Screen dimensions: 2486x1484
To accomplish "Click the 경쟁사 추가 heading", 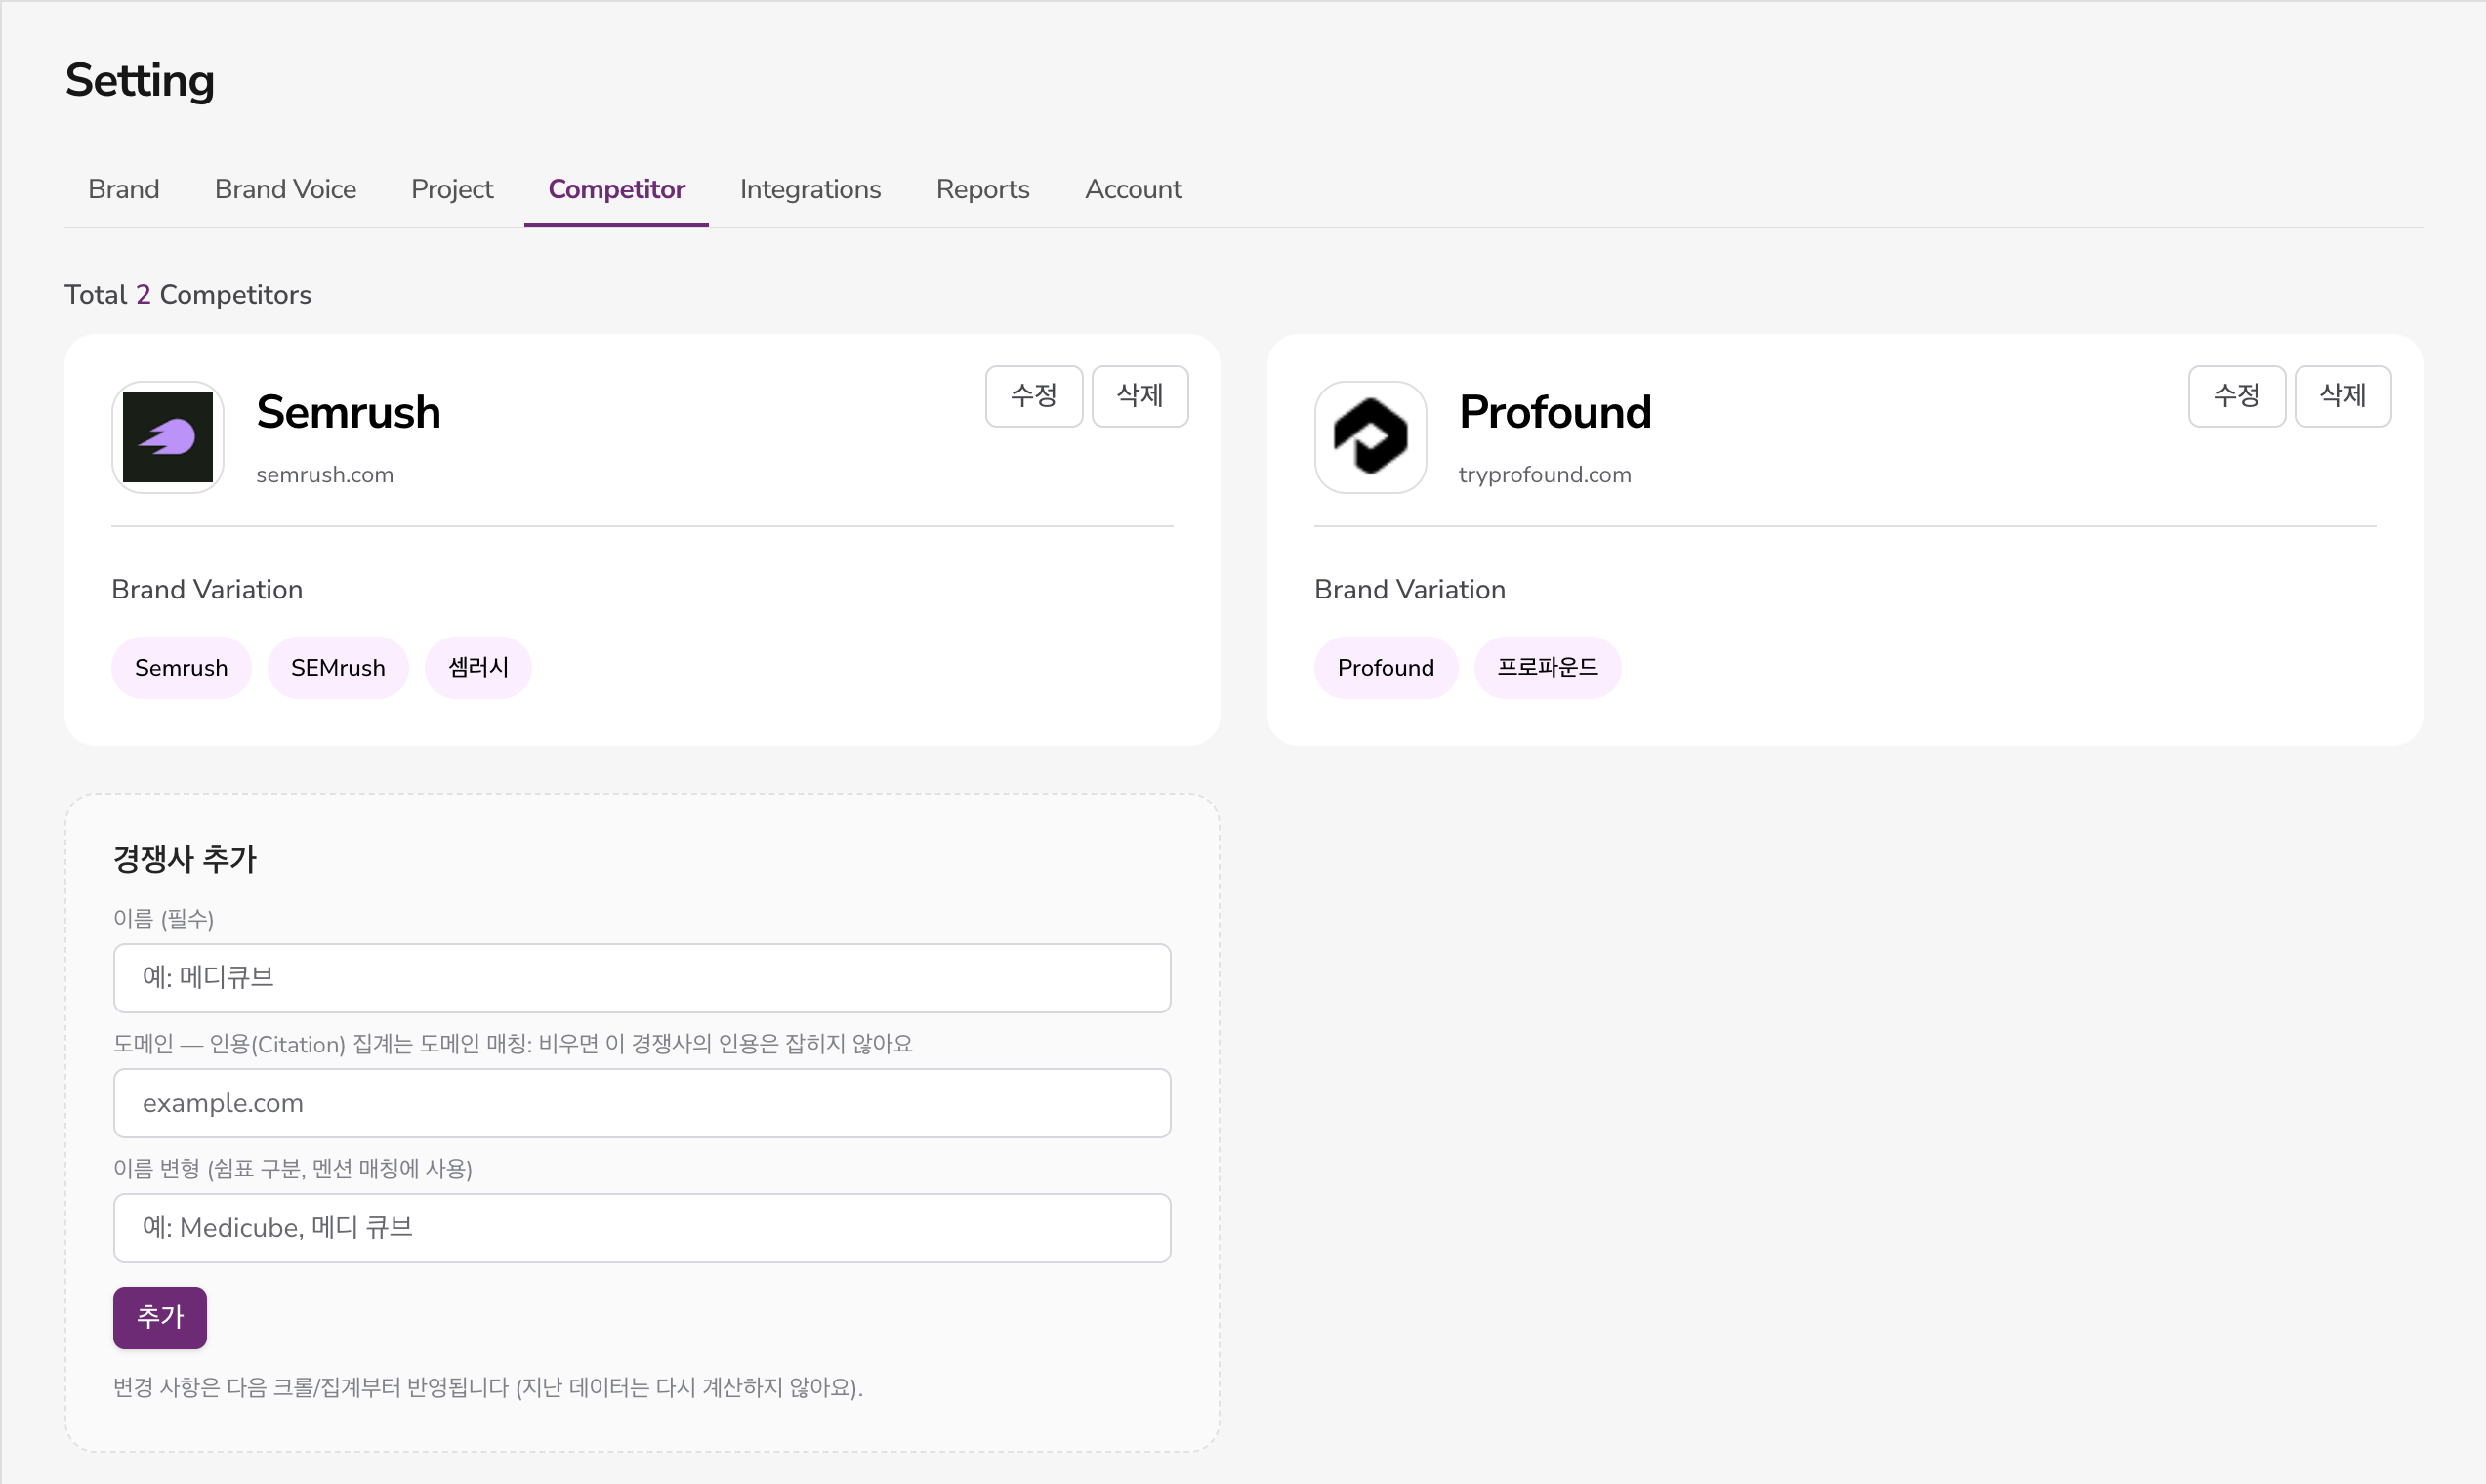I will [x=185, y=859].
